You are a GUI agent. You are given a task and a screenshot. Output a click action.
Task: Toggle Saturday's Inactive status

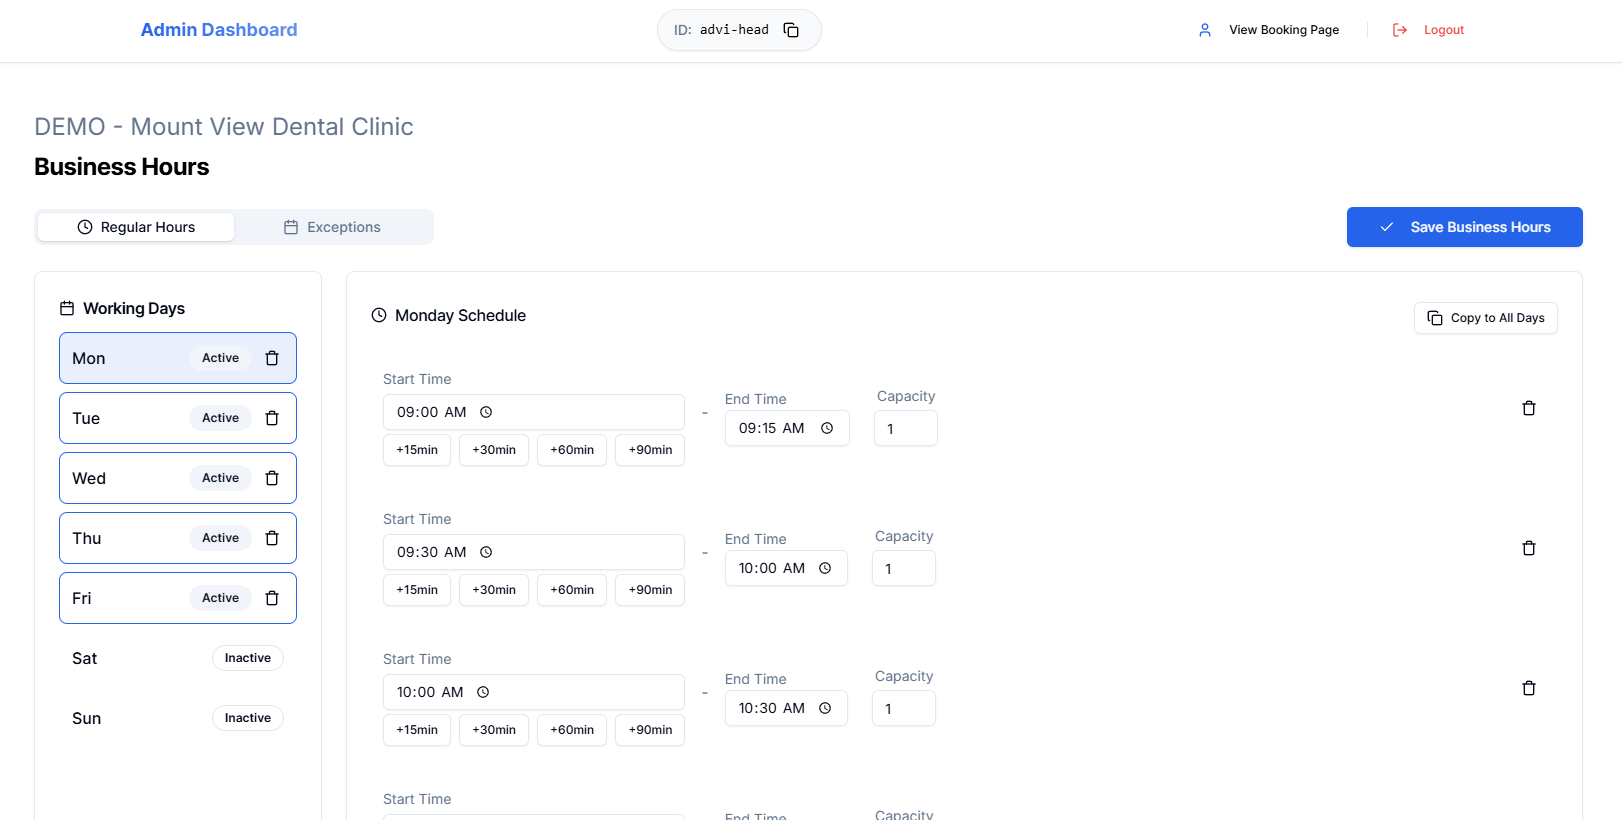(x=247, y=658)
